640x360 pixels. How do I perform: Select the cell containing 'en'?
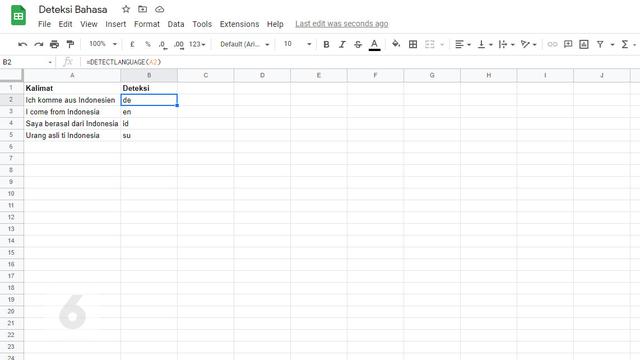(149, 112)
